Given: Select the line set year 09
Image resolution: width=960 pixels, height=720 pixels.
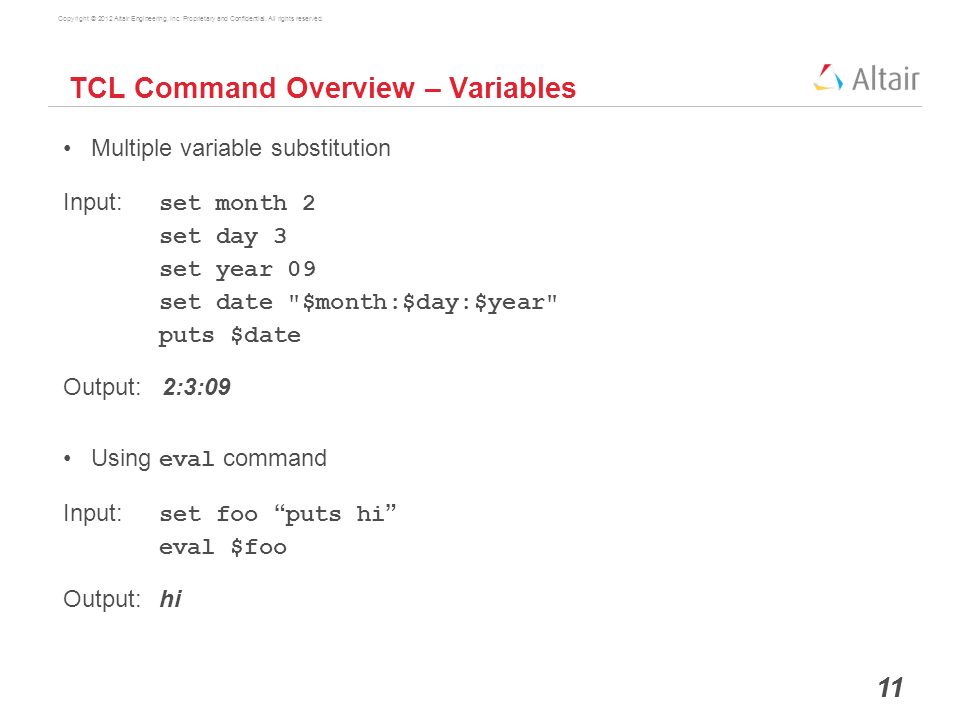Looking at the screenshot, I should [237, 269].
